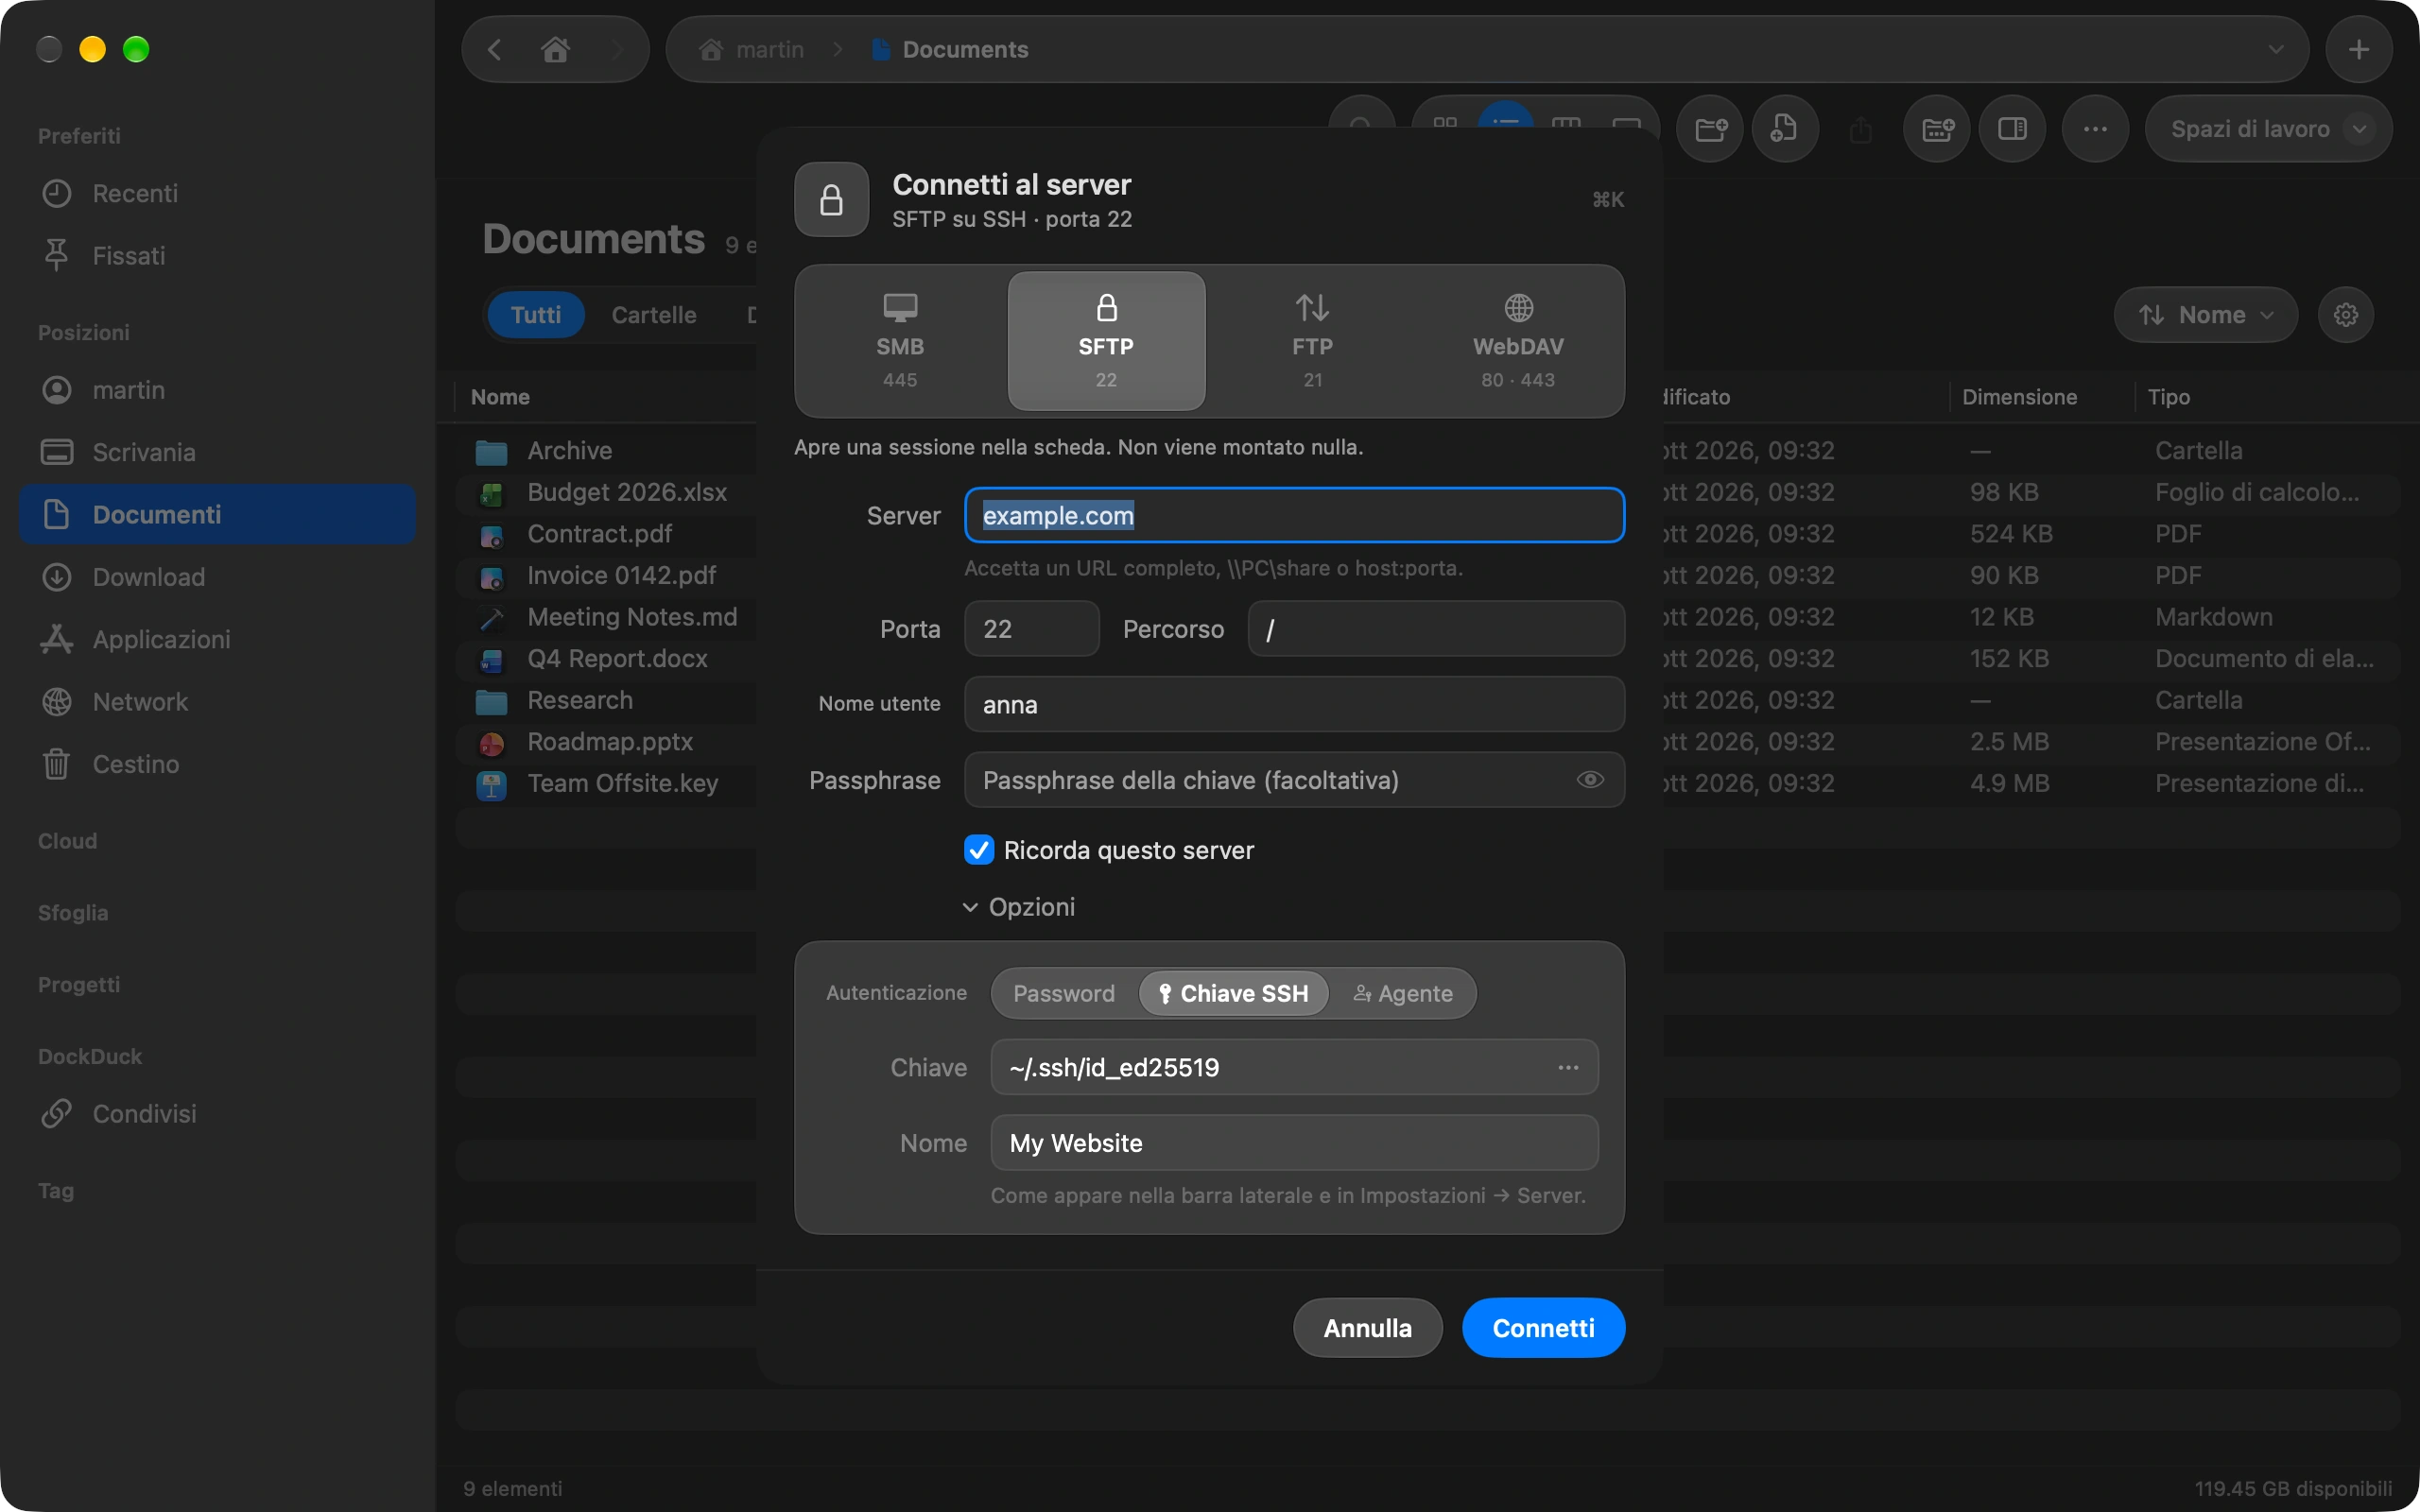Open Fissati pinned items in sidebar
Viewport: 2420px width, 1512px height.
pyautogui.click(x=217, y=256)
